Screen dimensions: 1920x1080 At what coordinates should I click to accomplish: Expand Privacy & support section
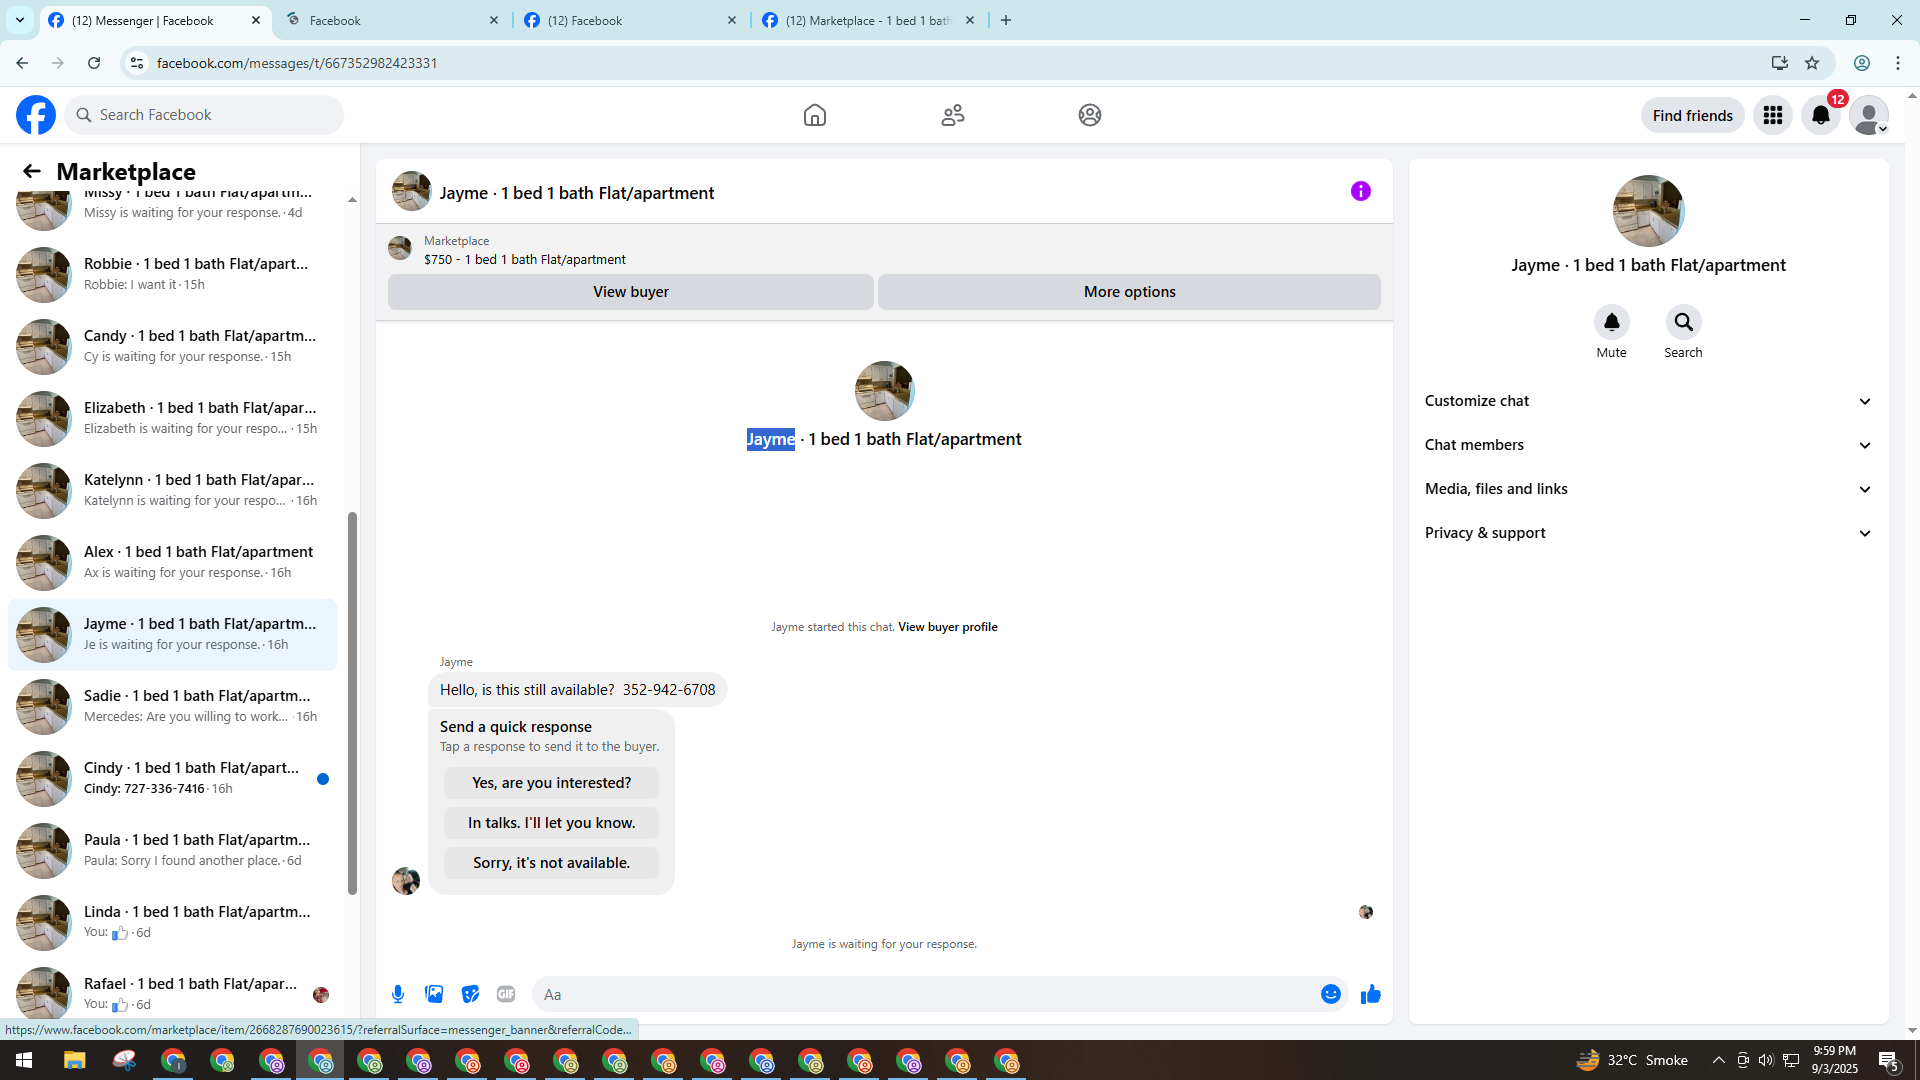point(1648,533)
